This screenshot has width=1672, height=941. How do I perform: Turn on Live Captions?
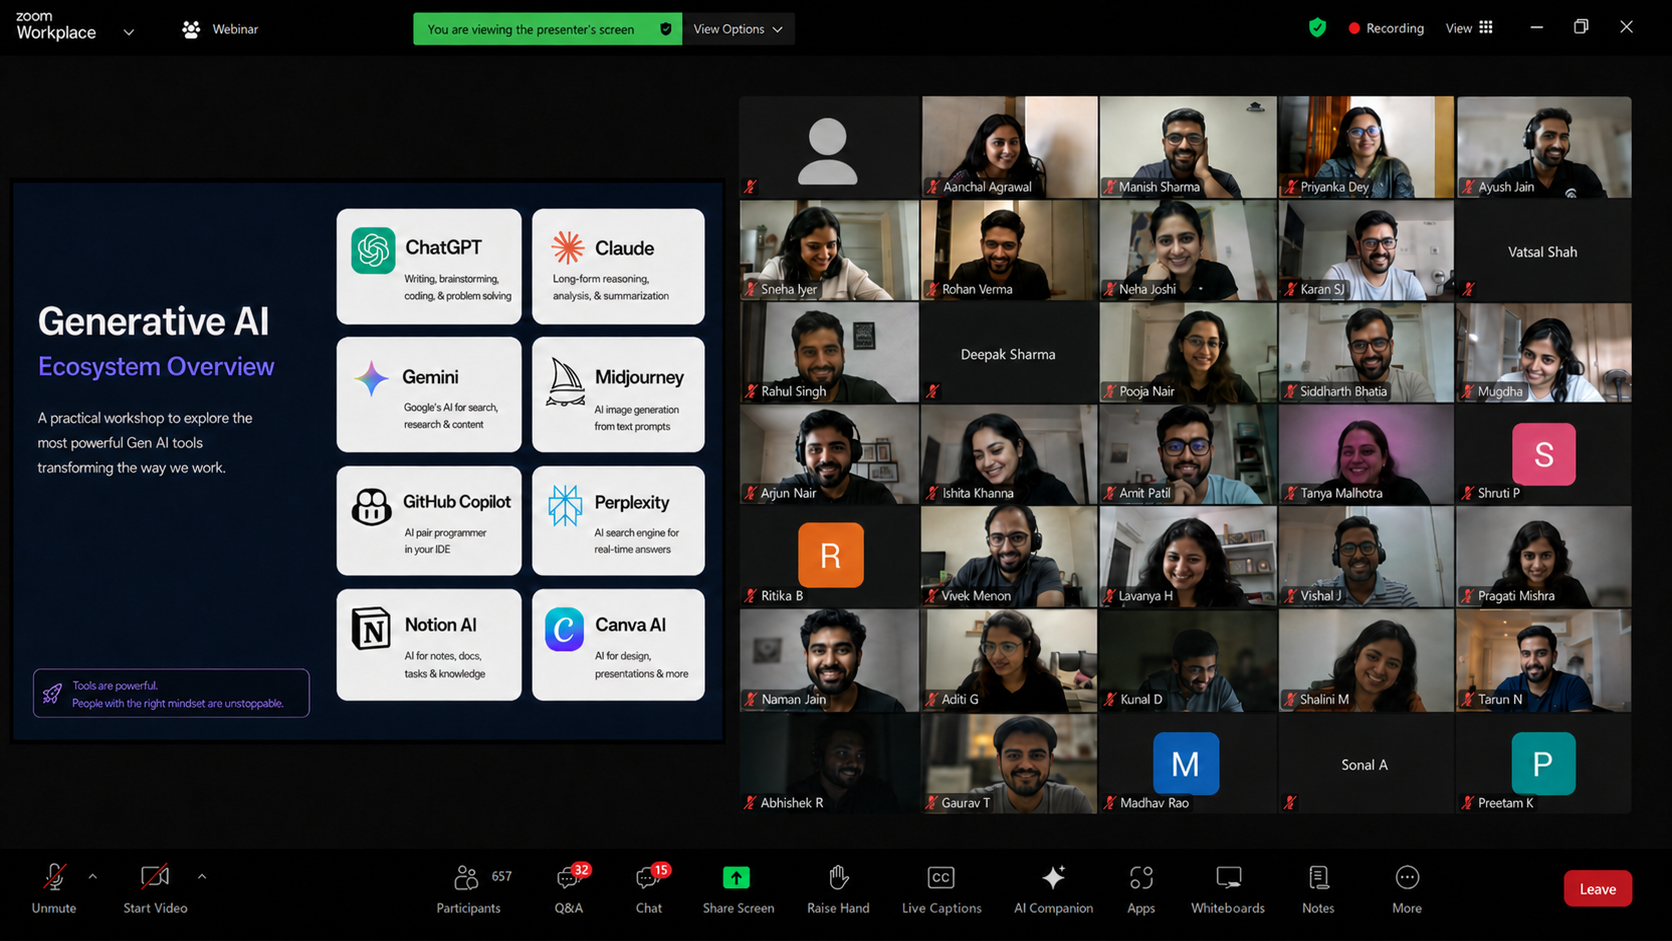(941, 888)
